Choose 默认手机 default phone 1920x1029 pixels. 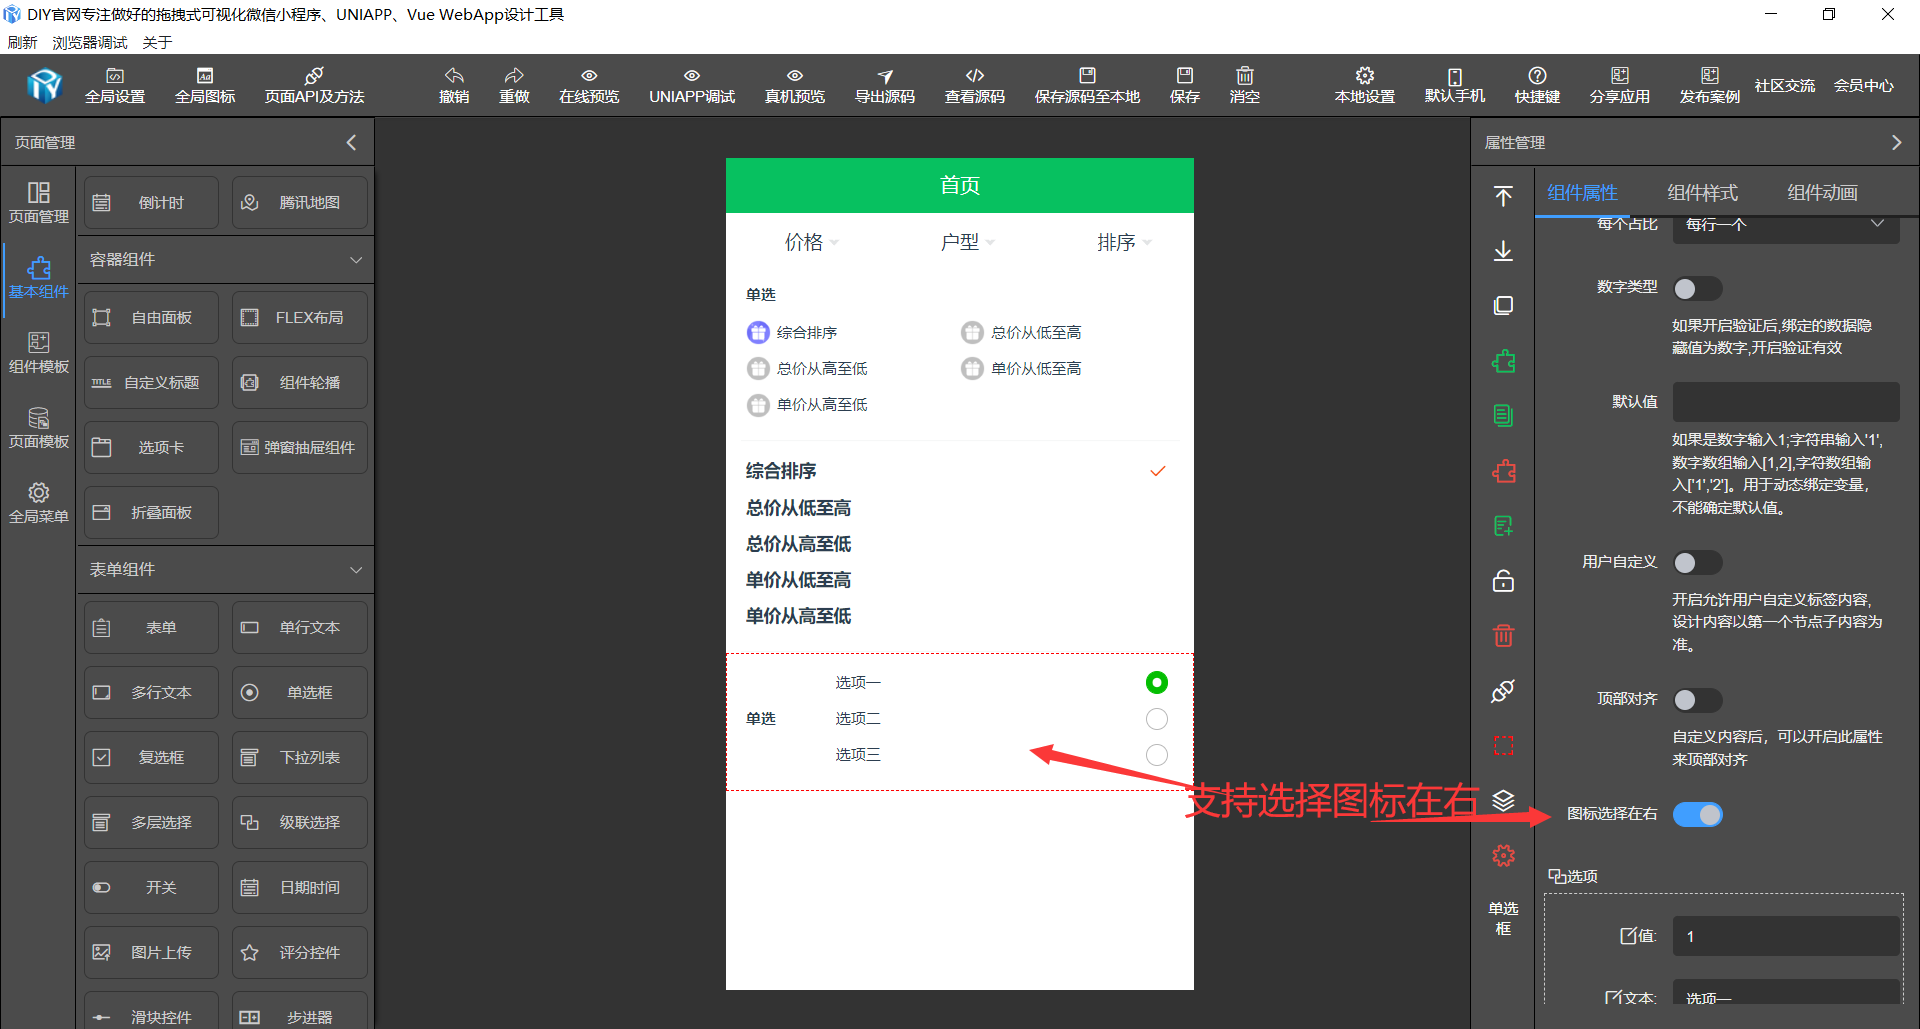(x=1455, y=86)
